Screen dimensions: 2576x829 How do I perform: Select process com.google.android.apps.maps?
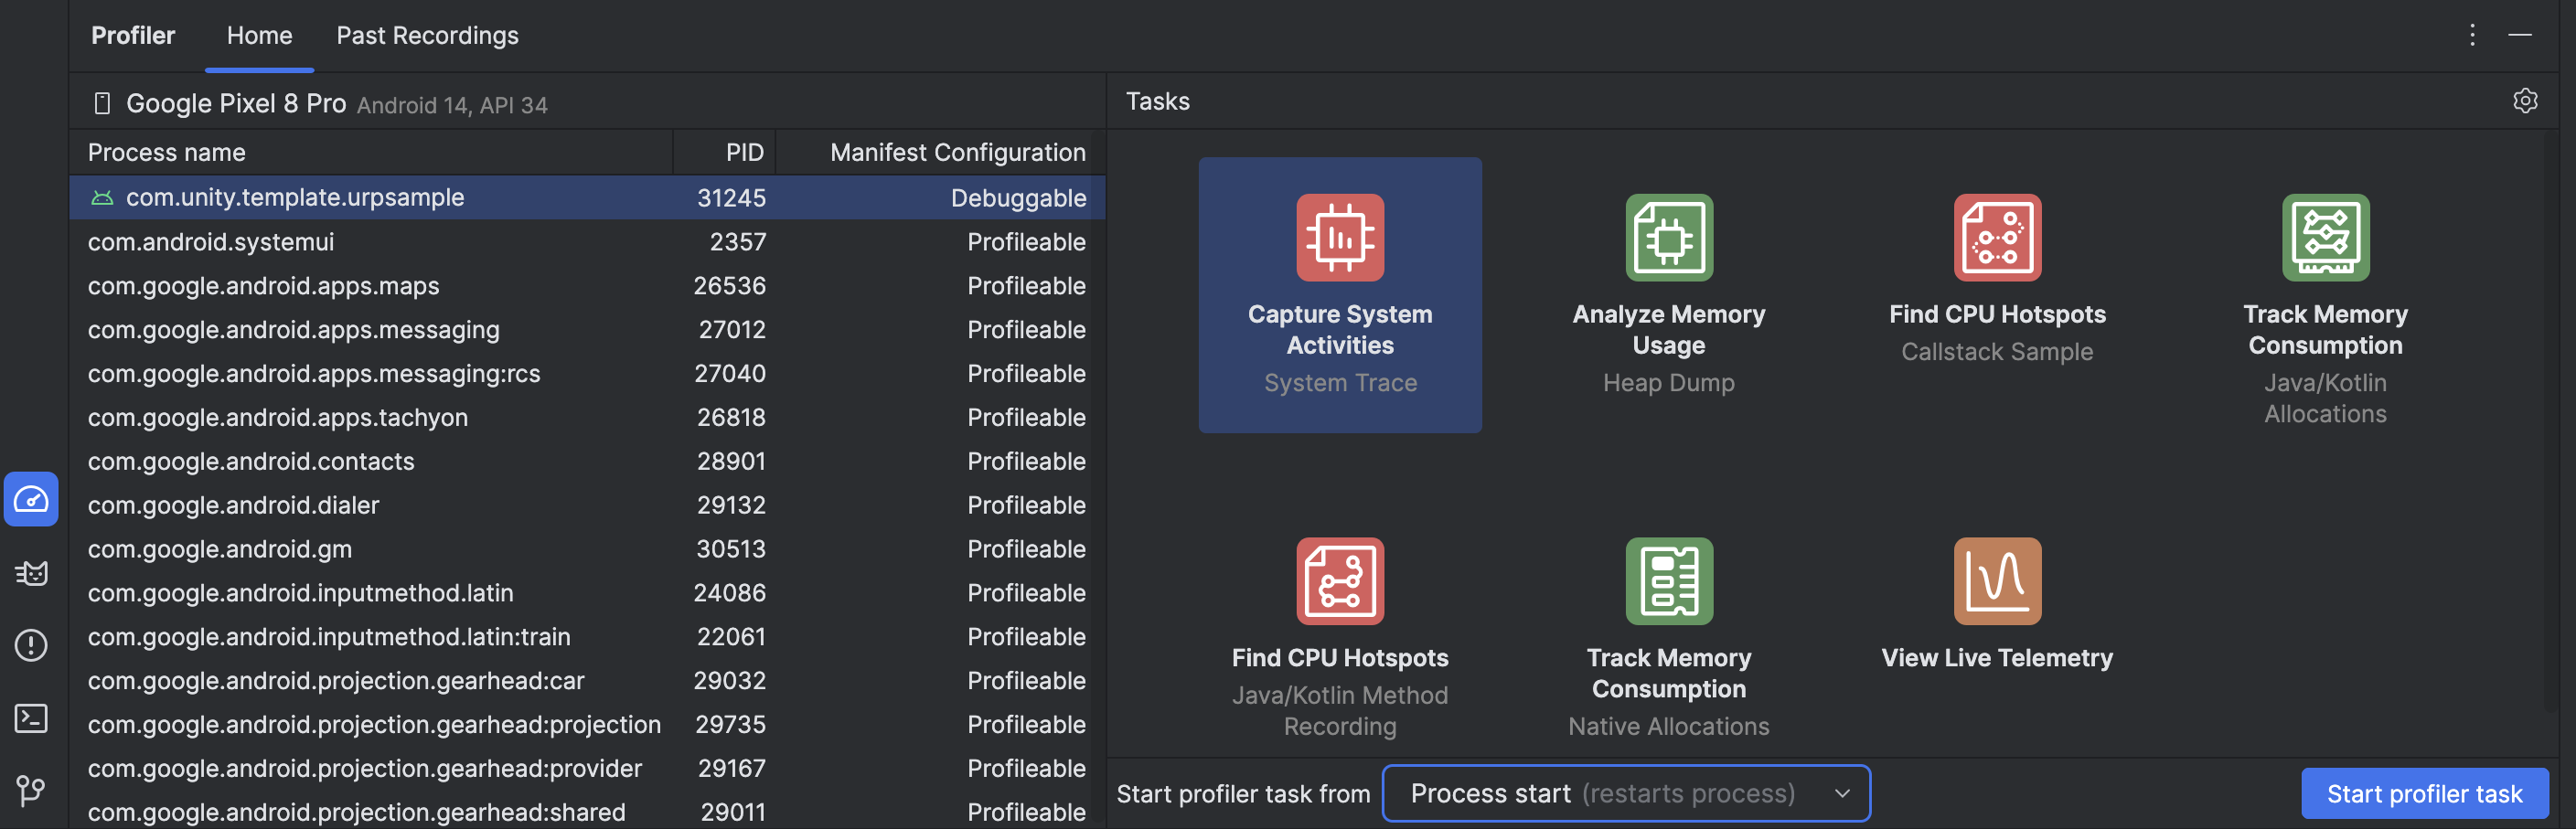click(587, 285)
